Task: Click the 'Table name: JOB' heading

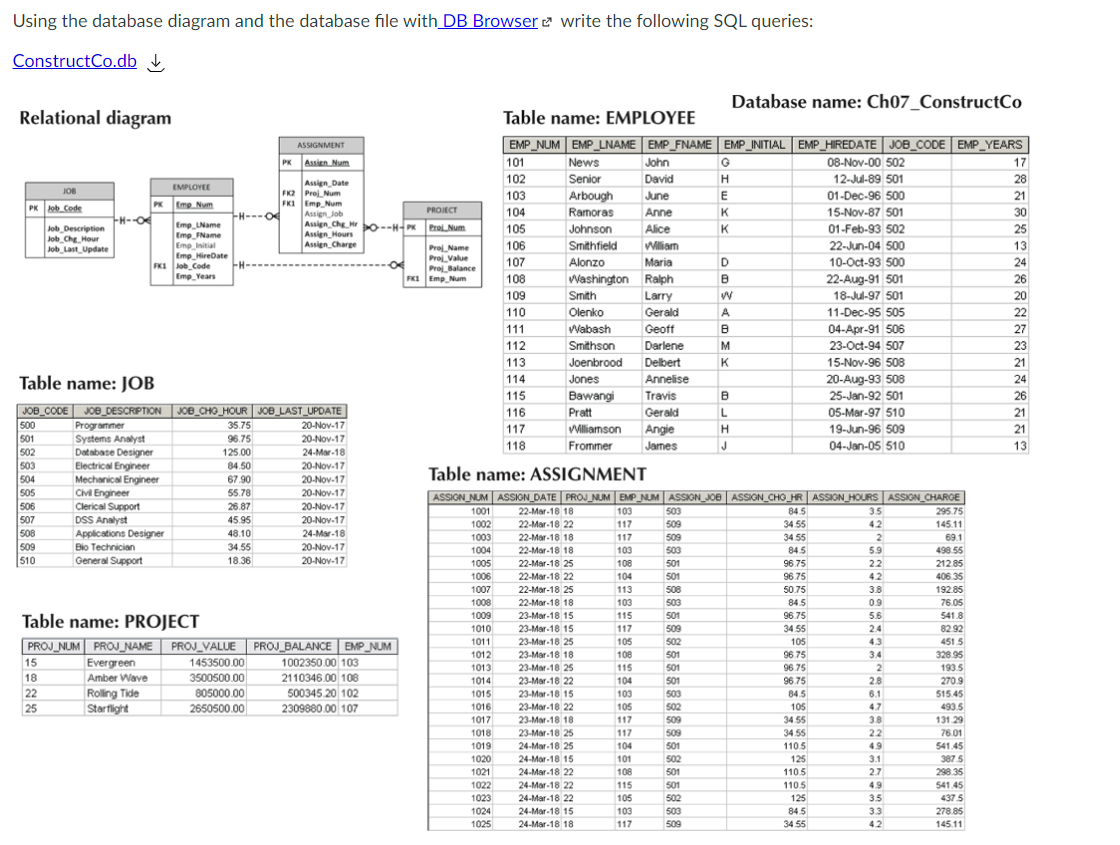Action: pyautogui.click(x=86, y=384)
